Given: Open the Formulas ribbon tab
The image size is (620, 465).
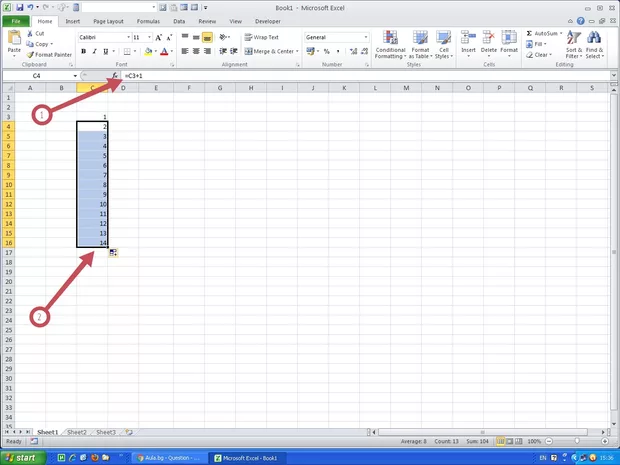Looking at the screenshot, I should [x=148, y=20].
